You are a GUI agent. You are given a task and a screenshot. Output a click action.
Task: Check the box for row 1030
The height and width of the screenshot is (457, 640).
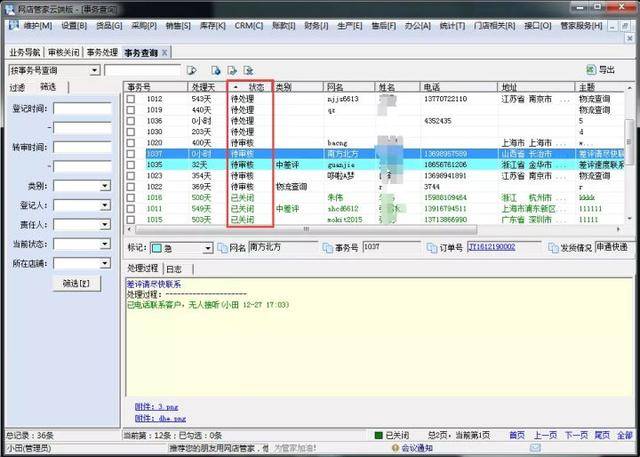point(130,132)
